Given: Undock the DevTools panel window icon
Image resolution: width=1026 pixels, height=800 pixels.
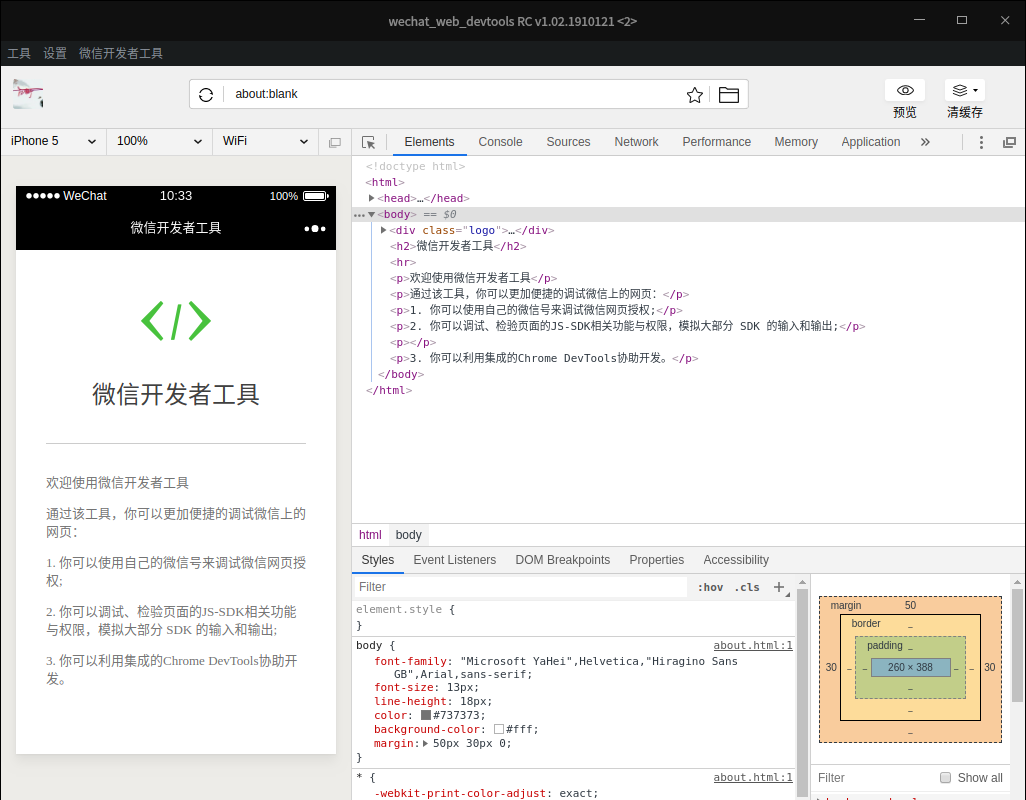Looking at the screenshot, I should (1009, 142).
